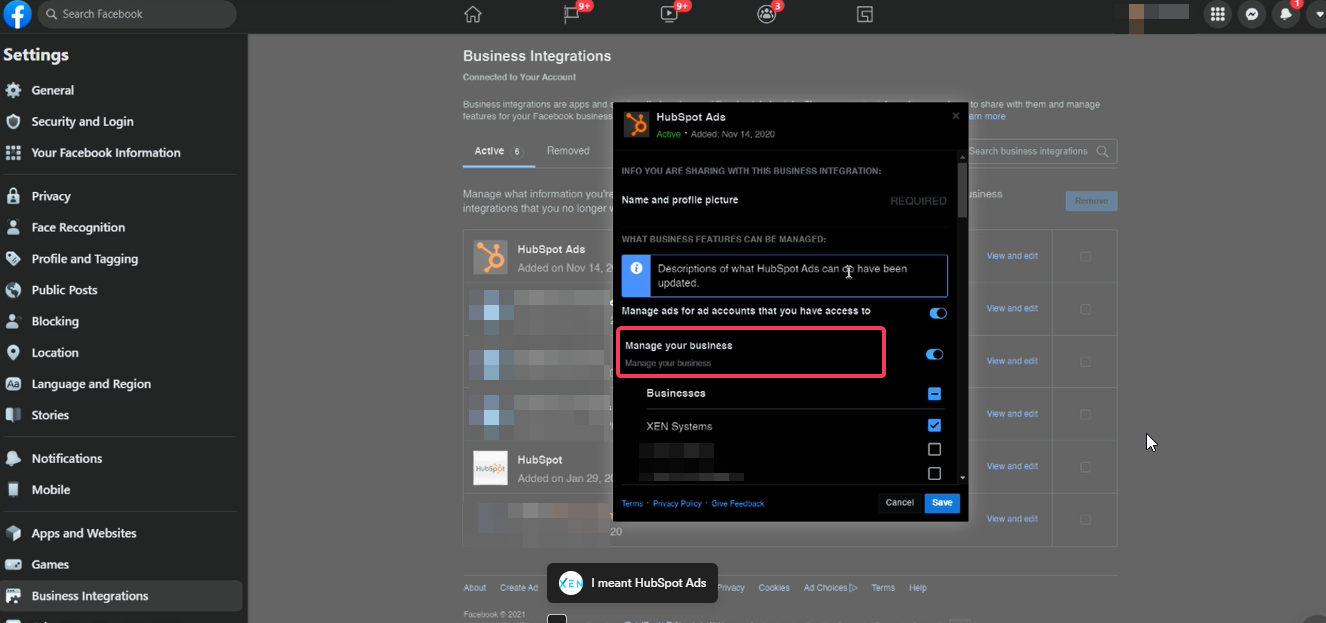Toggle the Businesses select-all checkbox

pyautogui.click(x=934, y=394)
